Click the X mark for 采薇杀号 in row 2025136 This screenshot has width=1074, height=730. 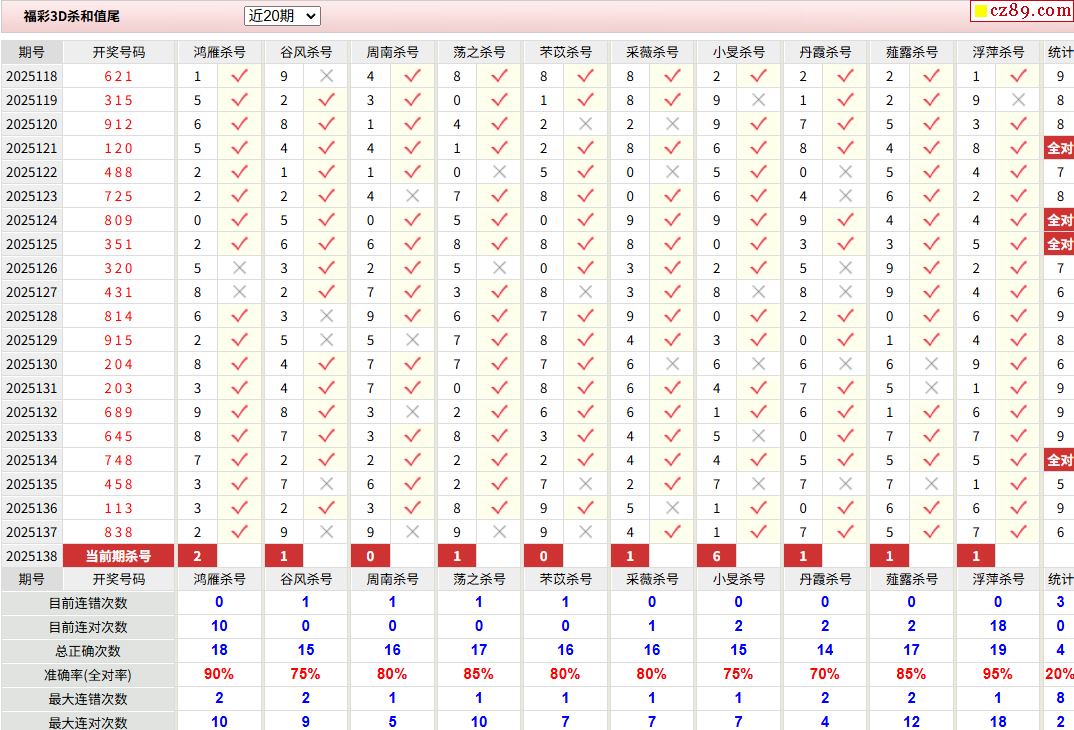coord(672,507)
